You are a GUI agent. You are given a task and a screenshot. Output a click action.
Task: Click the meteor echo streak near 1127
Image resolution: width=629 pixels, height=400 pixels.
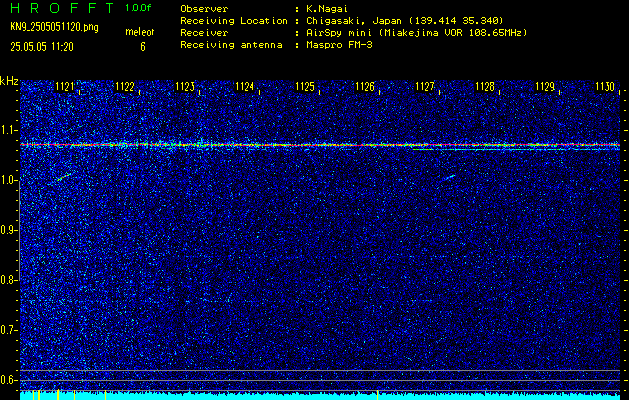click(x=448, y=178)
